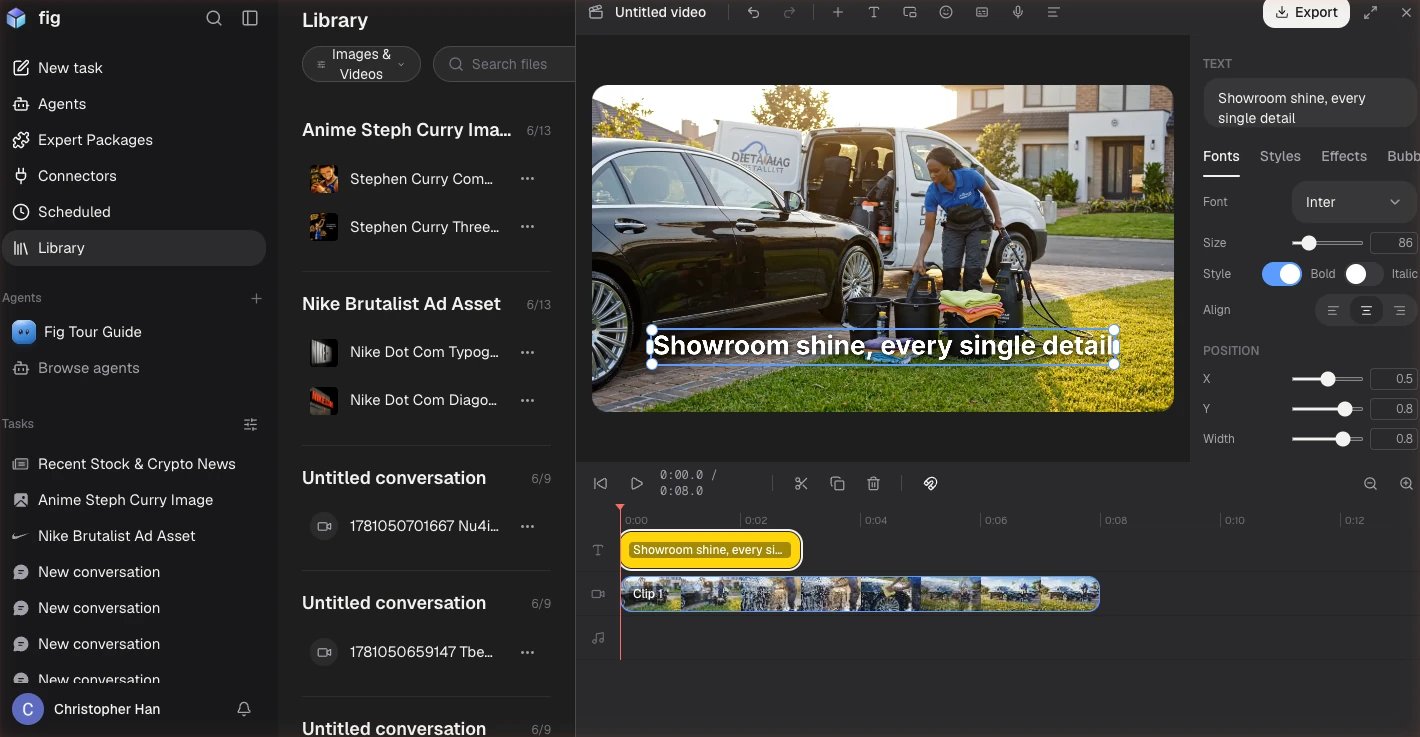The height and width of the screenshot is (737, 1420).
Task: Click the plus icon in editor toolbar
Action: (x=838, y=12)
